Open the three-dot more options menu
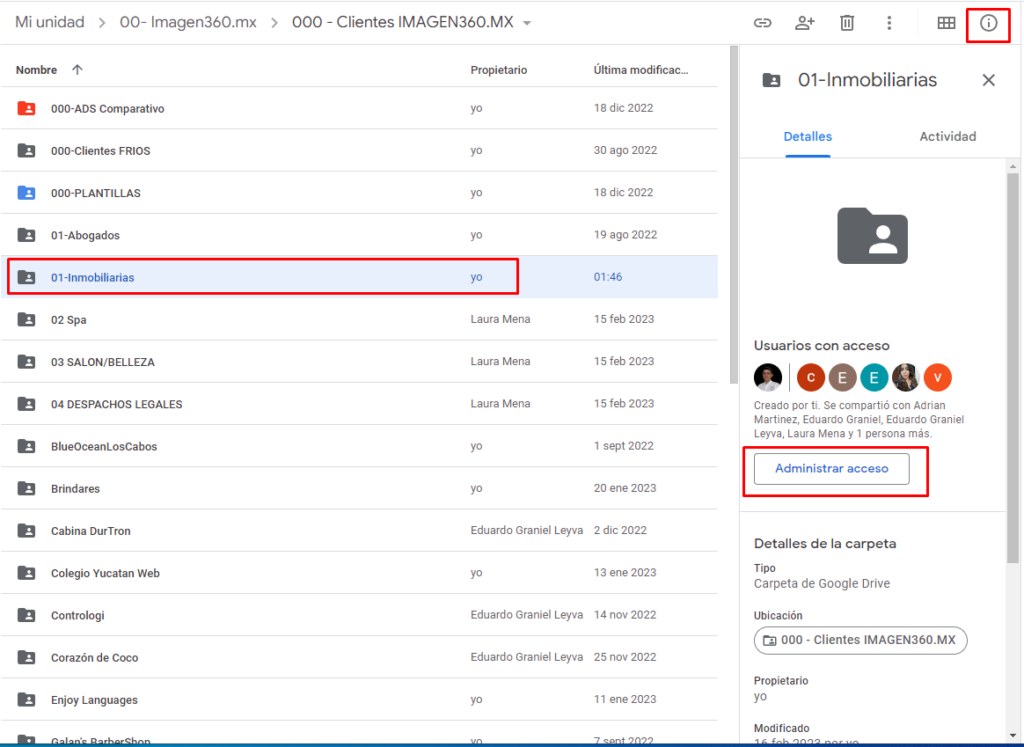 click(889, 23)
